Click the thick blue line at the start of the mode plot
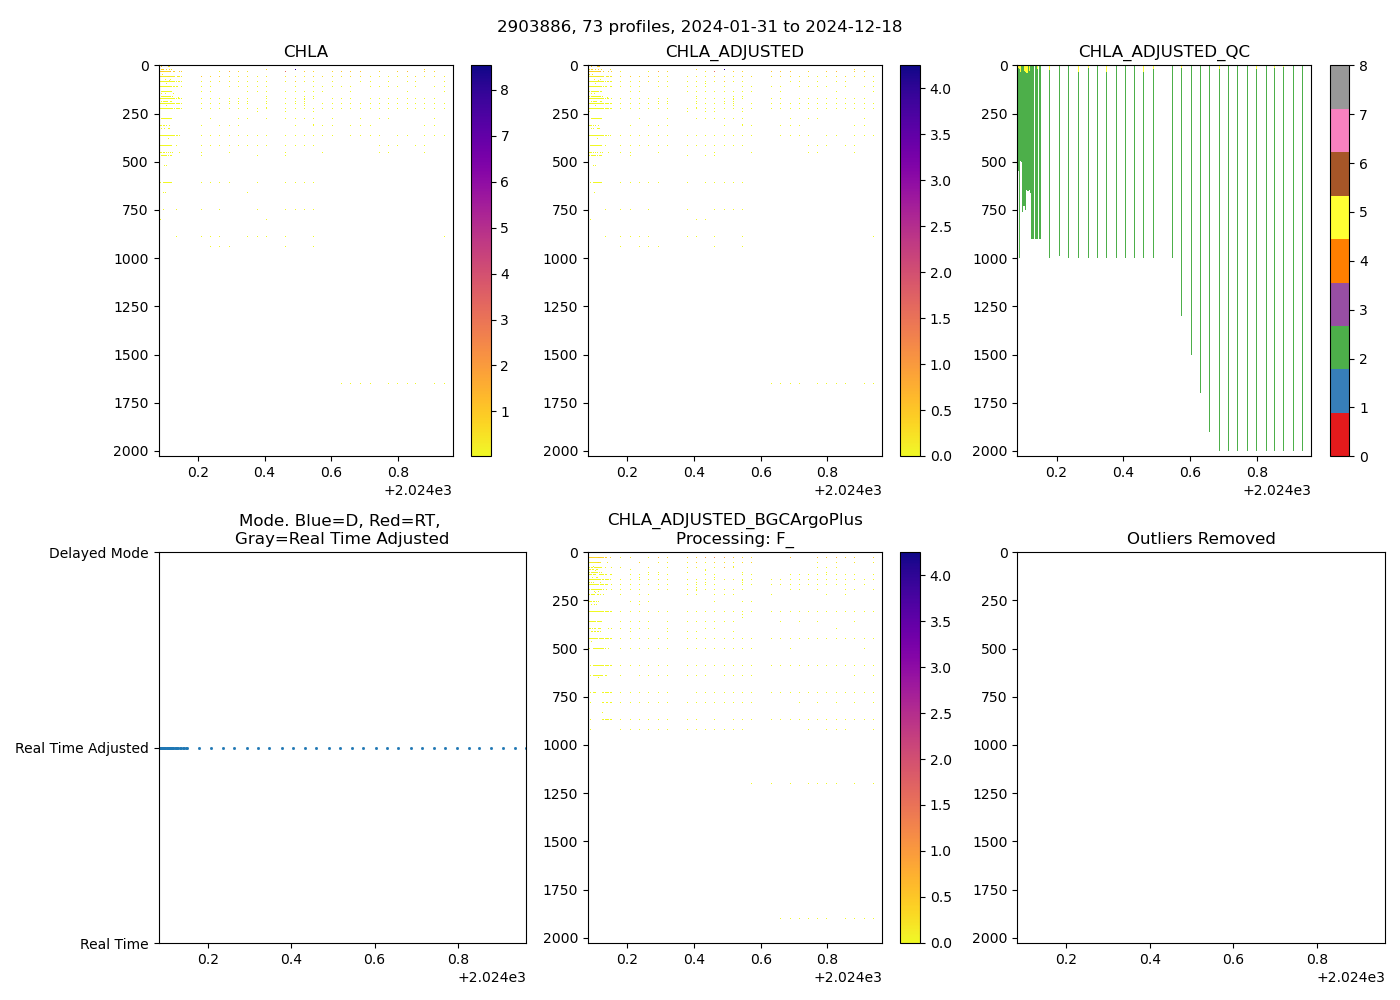Viewport: 1400px width, 1000px height. point(173,748)
